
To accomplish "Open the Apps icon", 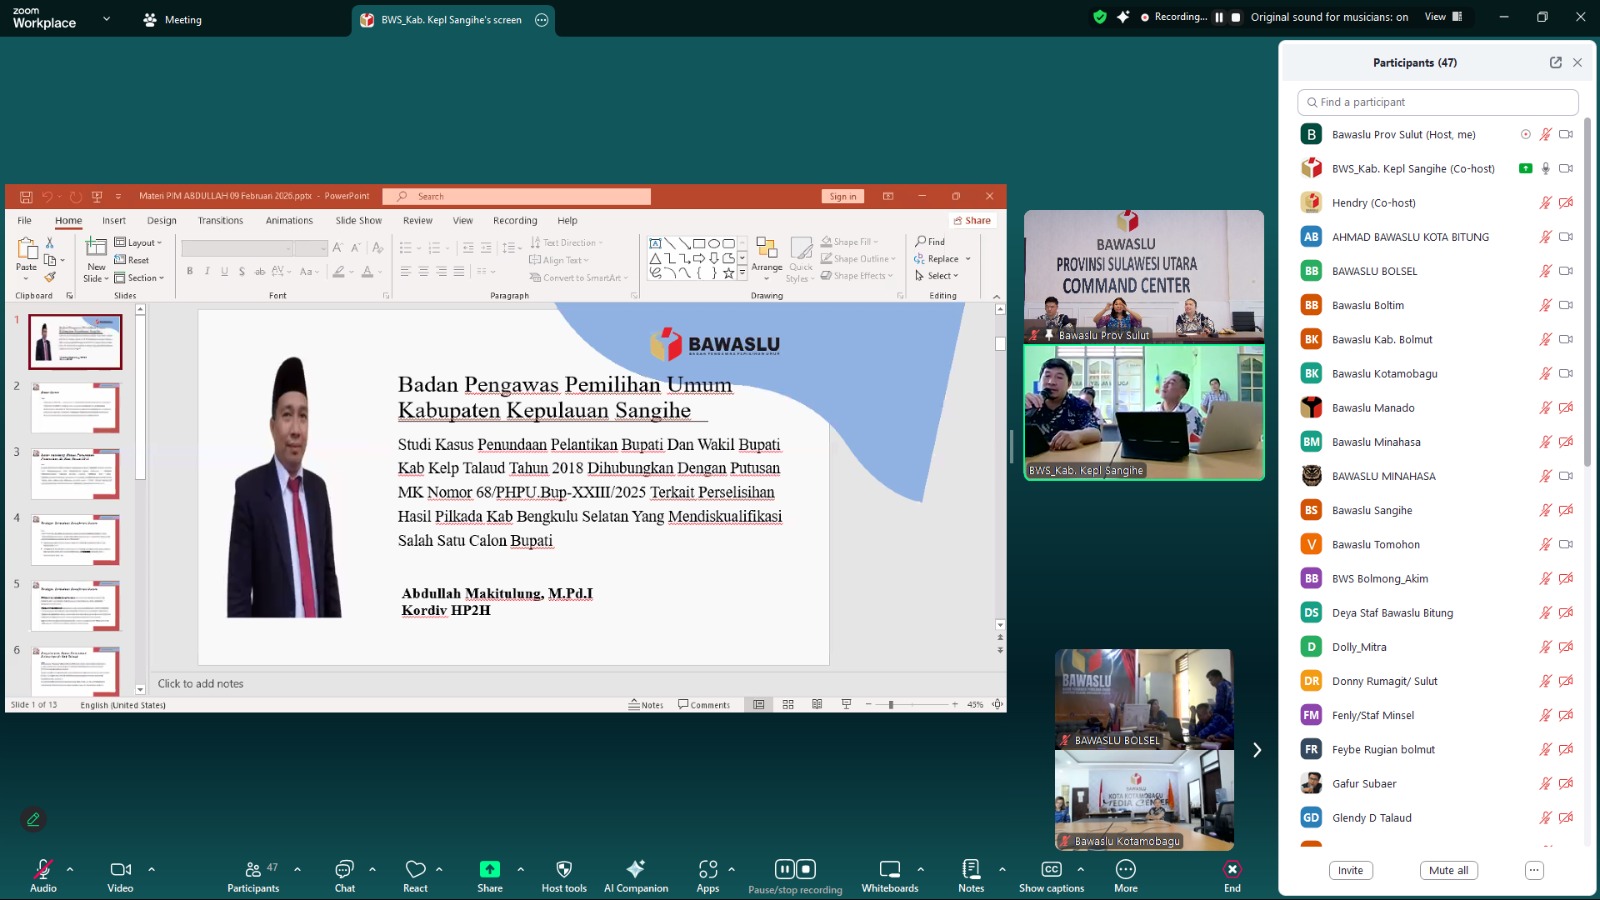I will coord(708,869).
